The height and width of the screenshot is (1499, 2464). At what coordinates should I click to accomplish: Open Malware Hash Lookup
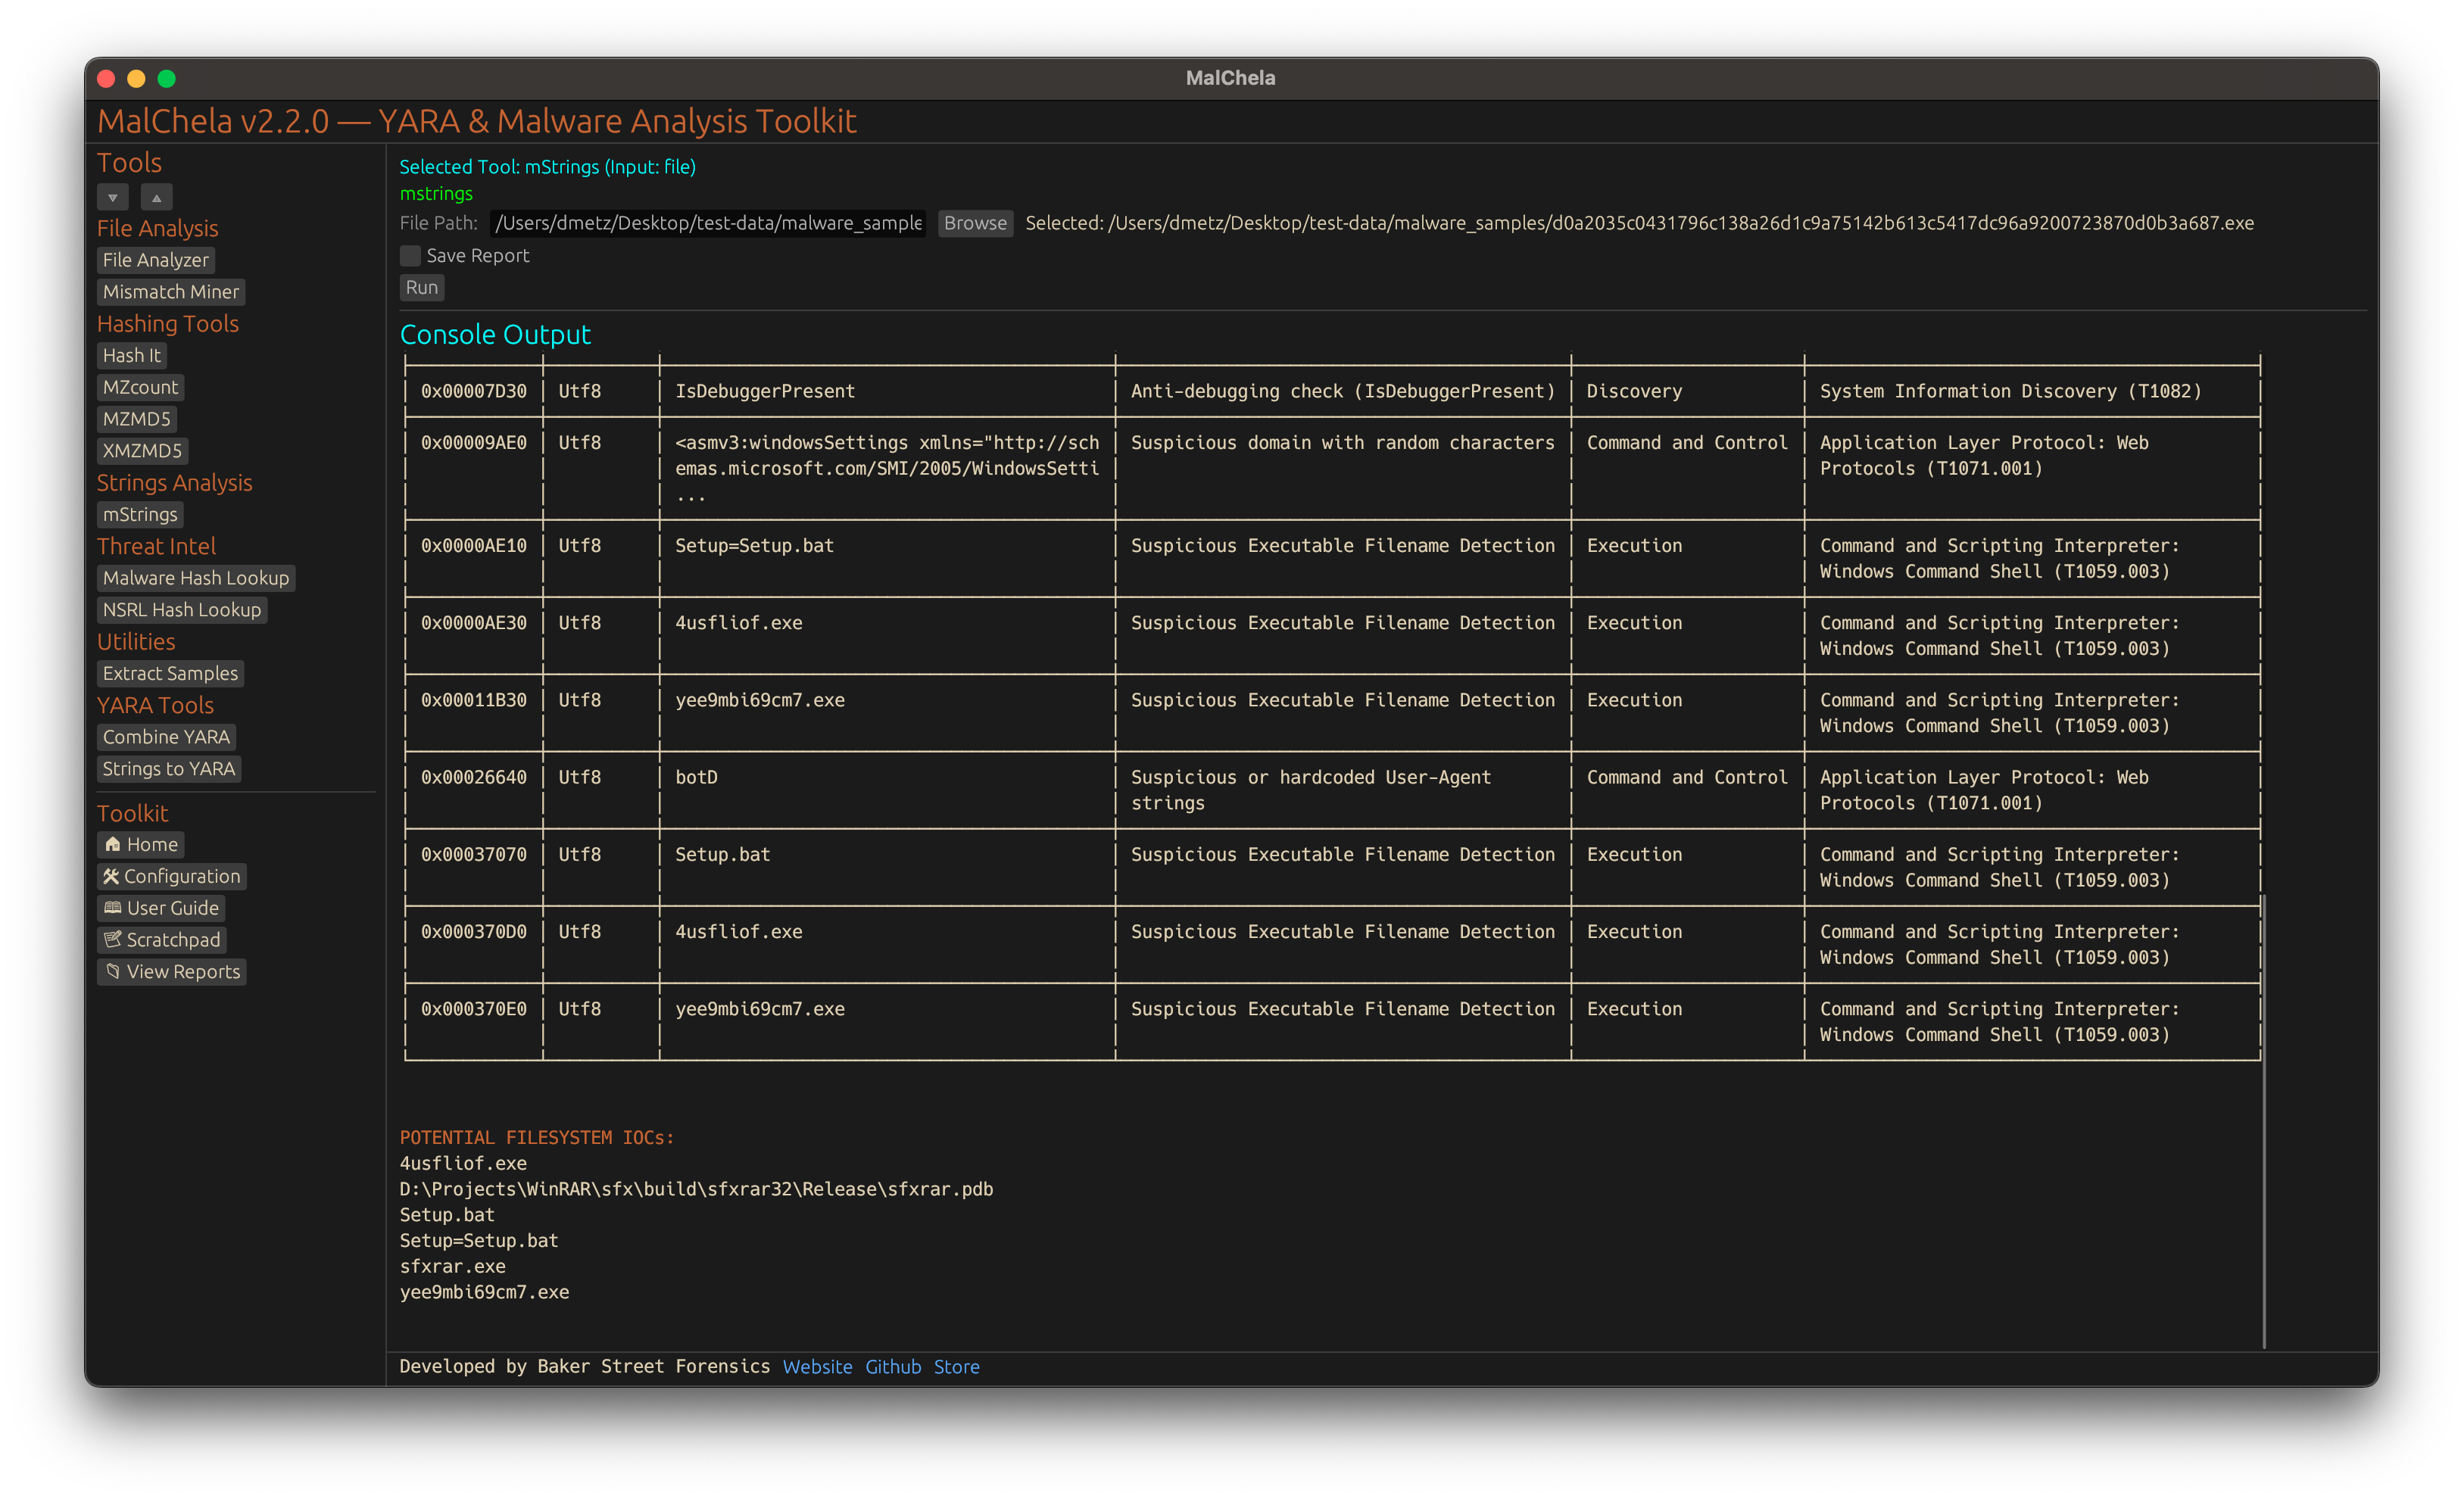196,578
